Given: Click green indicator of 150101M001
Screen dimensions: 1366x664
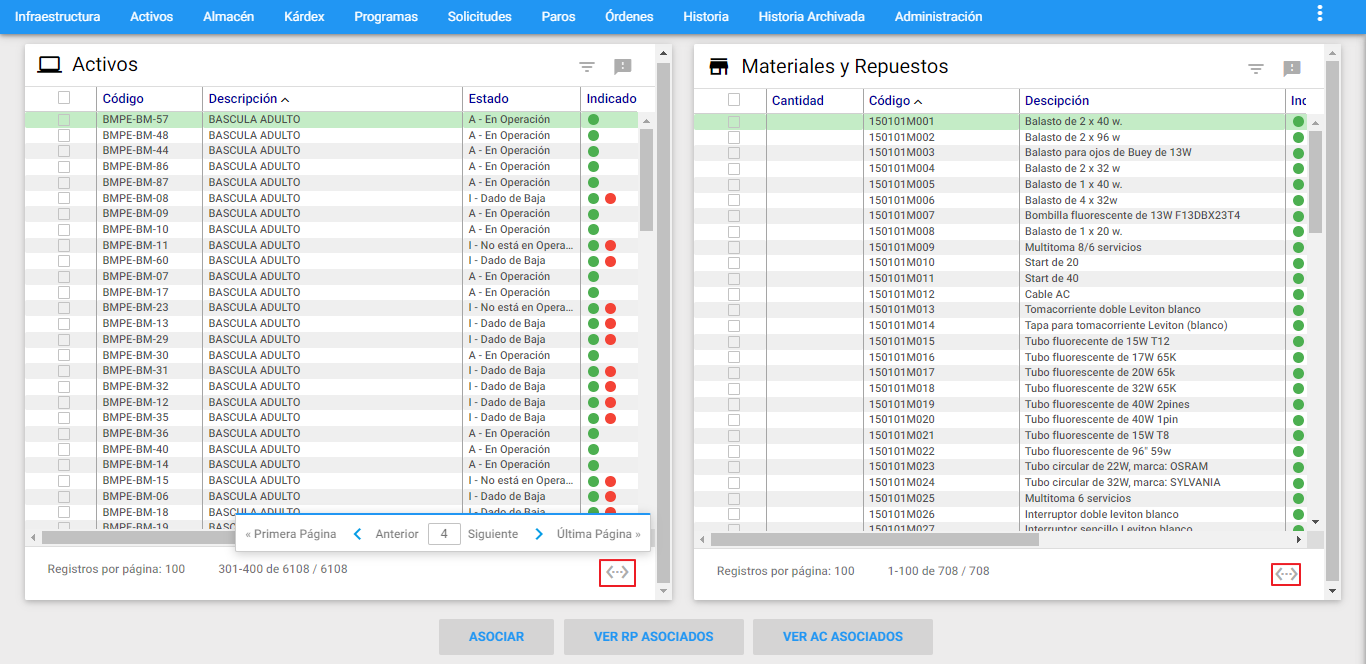Looking at the screenshot, I should pos(1298,122).
